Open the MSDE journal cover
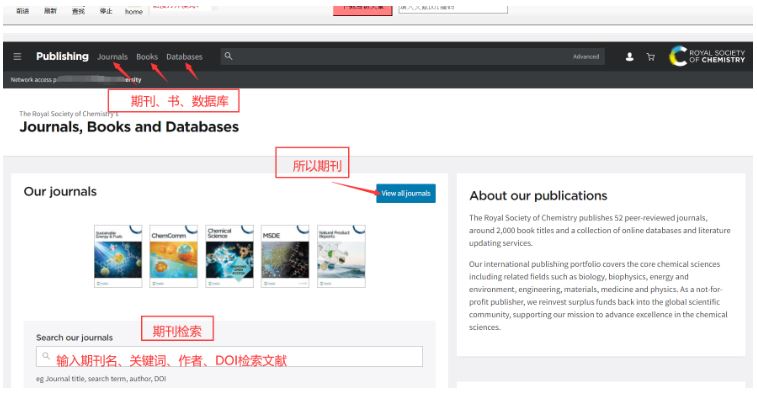The image size is (757, 398). point(285,256)
